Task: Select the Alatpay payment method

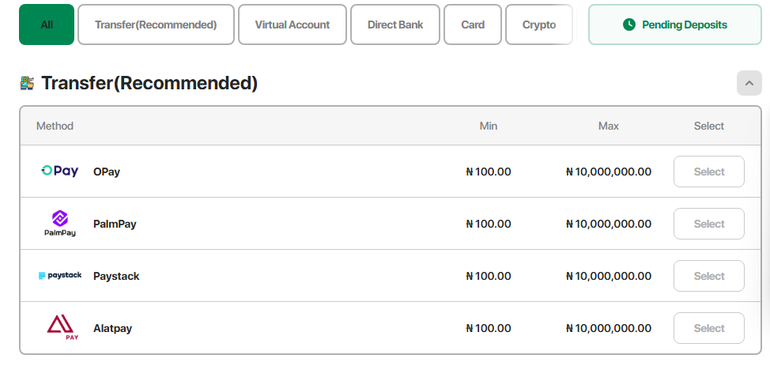Action: [709, 328]
